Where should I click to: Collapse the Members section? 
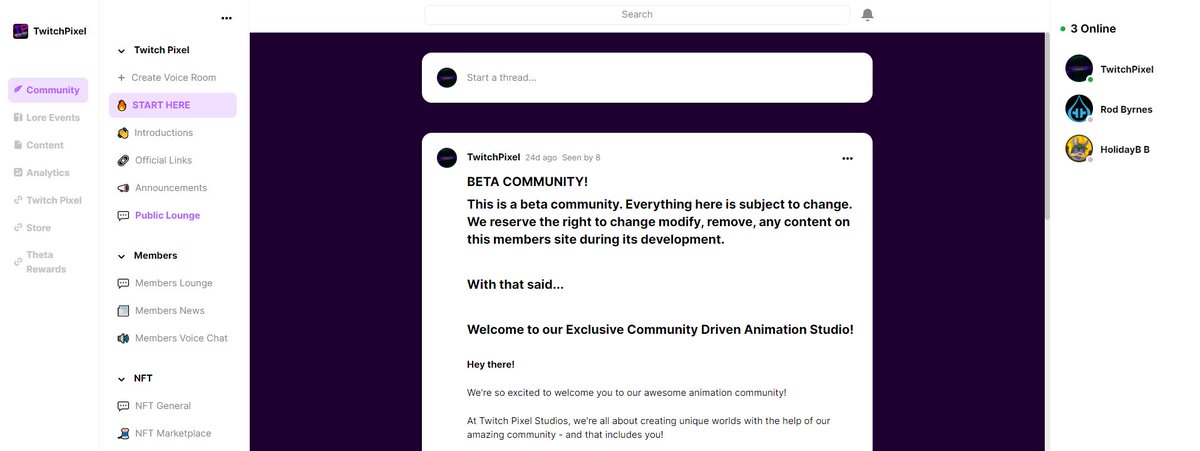122,256
